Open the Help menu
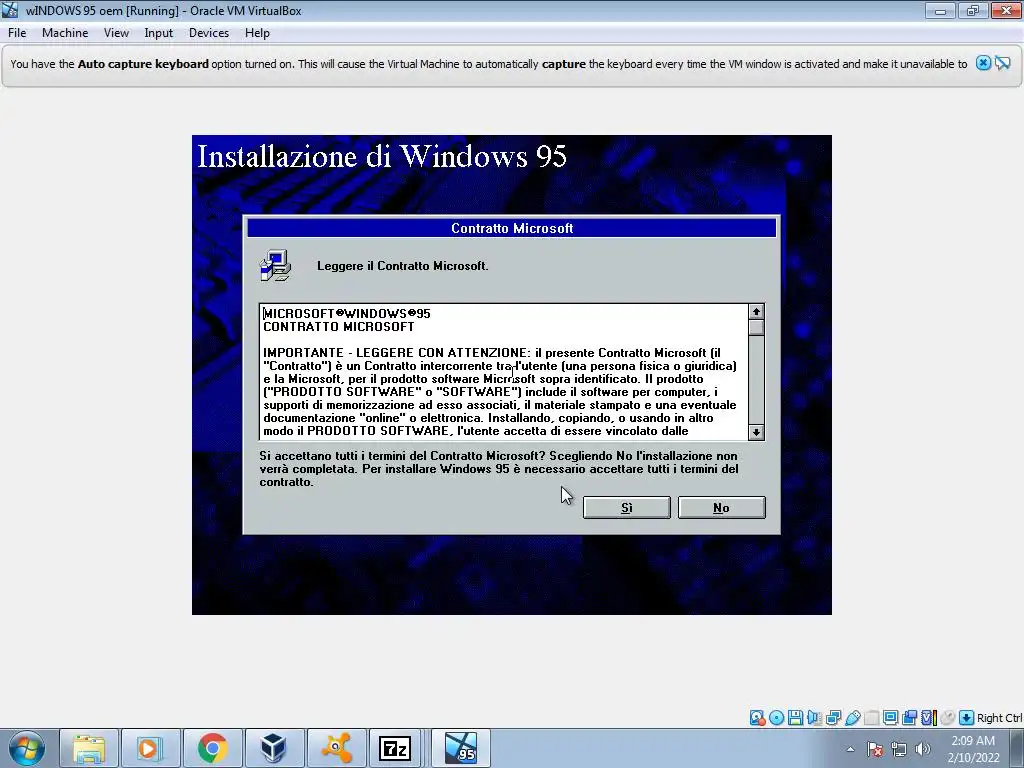 point(257,33)
